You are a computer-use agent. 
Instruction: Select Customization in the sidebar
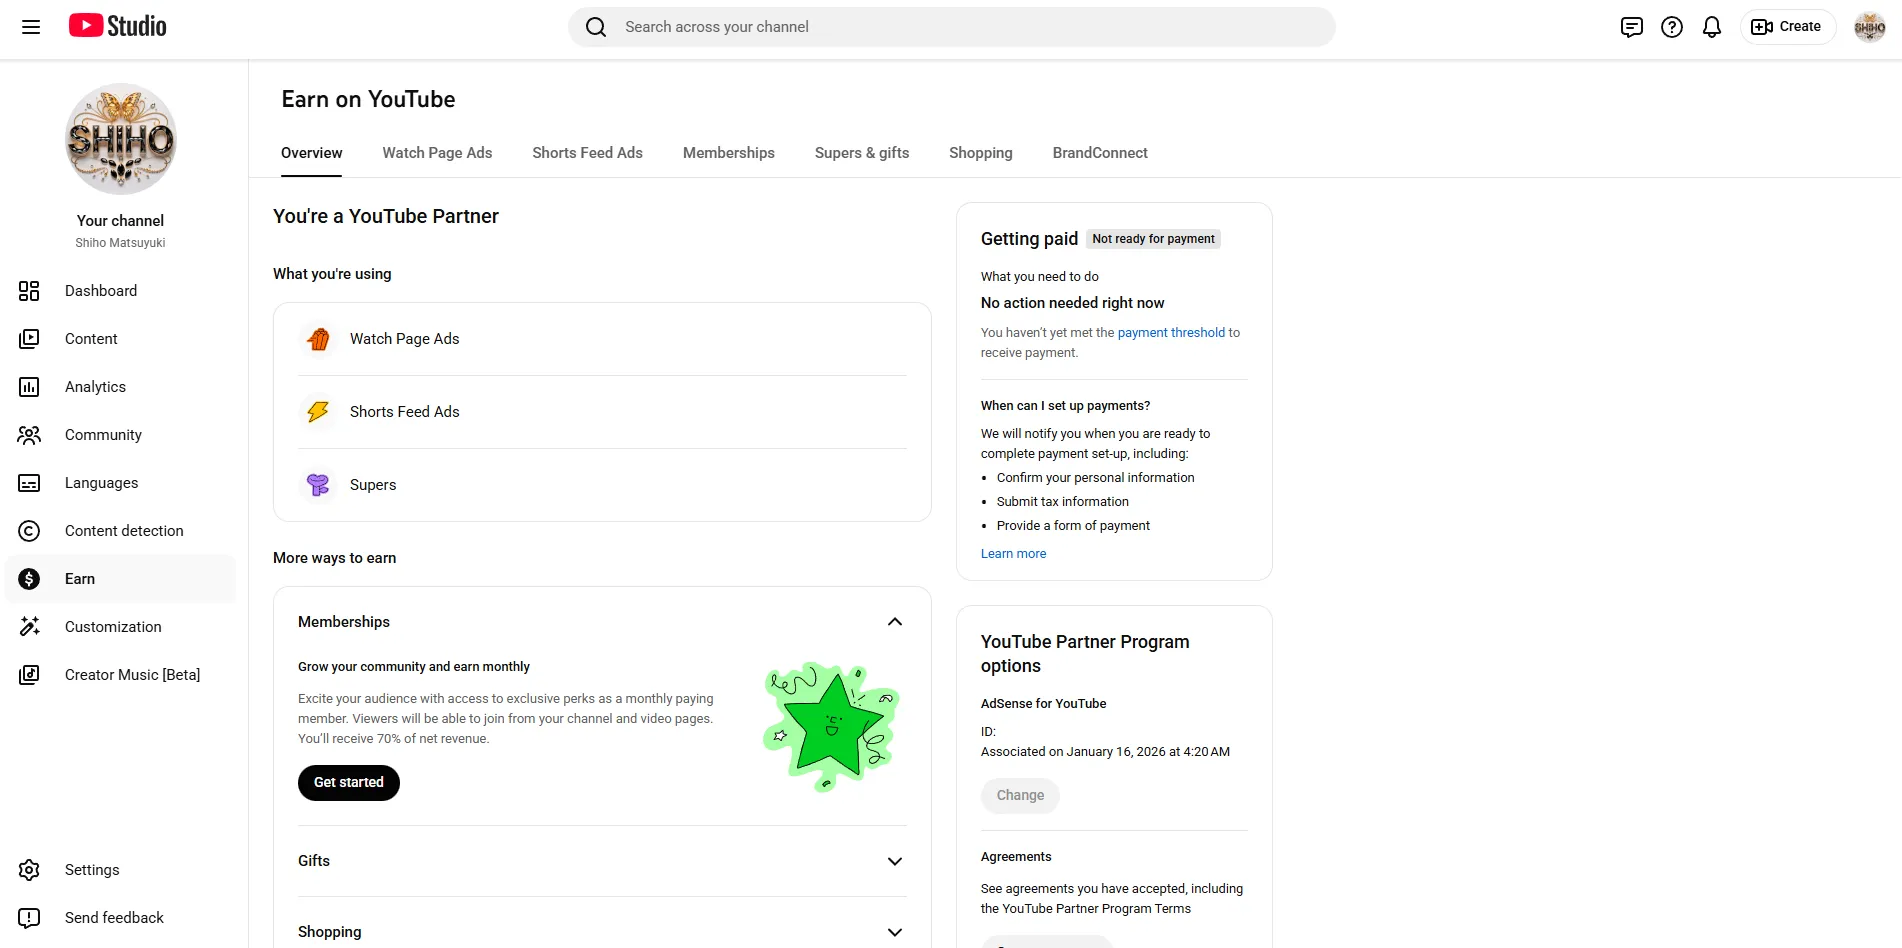click(121, 627)
